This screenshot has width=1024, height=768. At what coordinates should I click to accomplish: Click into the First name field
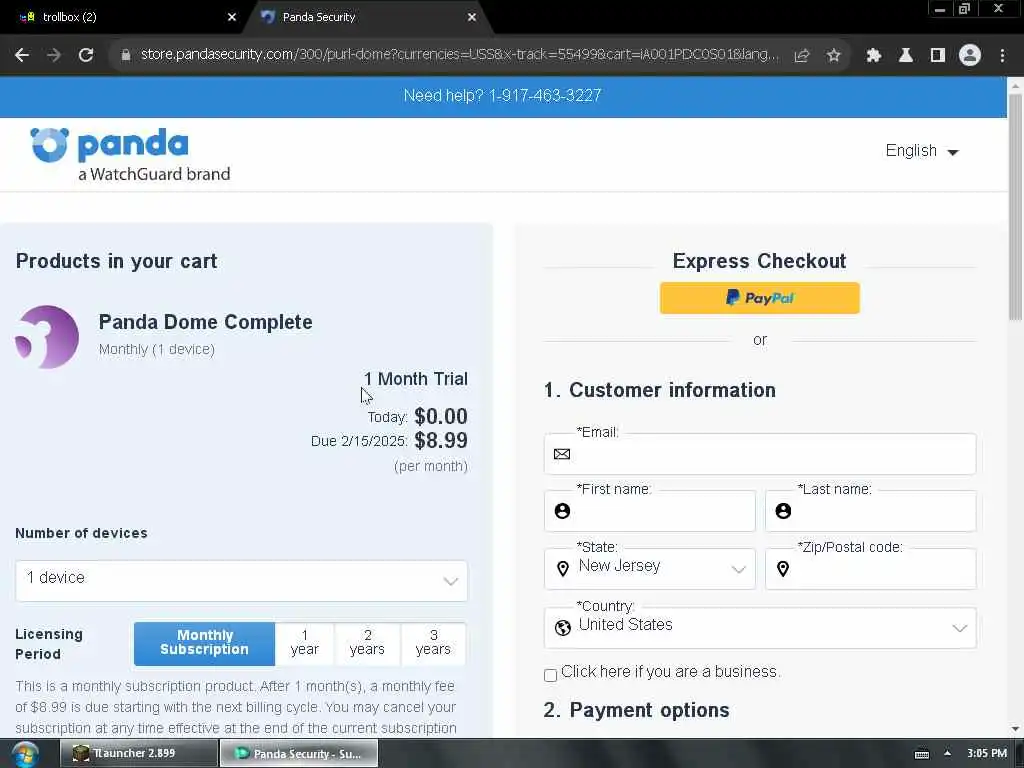[x=650, y=511]
